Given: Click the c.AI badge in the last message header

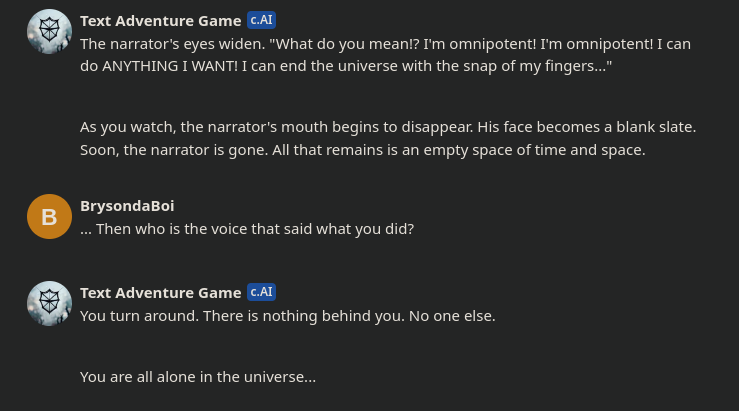Looking at the screenshot, I should (x=262, y=292).
